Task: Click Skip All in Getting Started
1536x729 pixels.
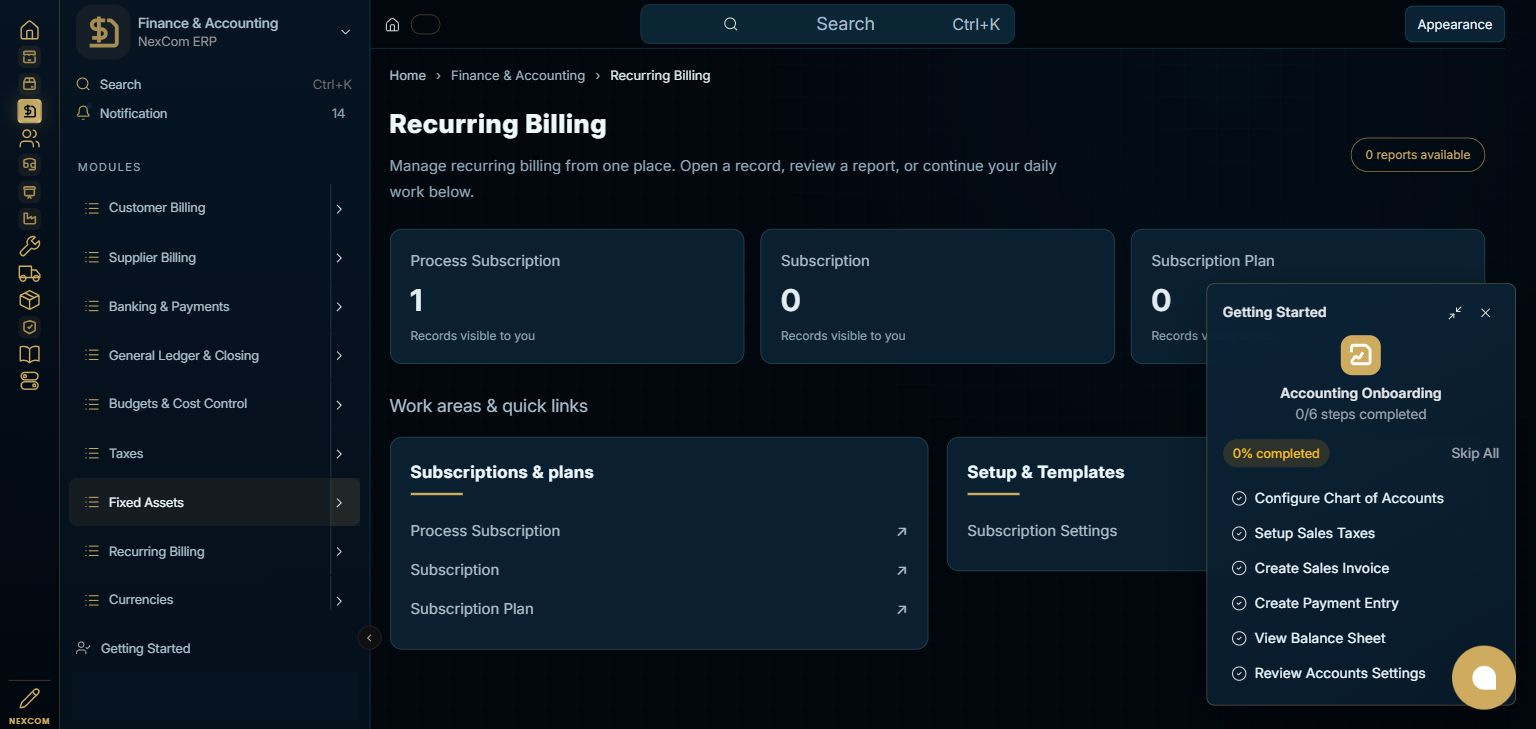Action: [1475, 453]
